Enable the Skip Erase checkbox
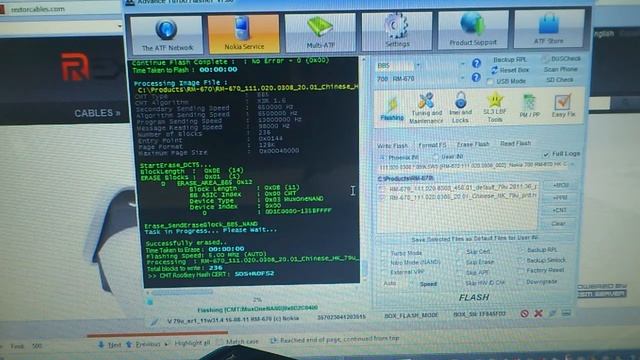This screenshot has height=360, width=640. pos(460,262)
